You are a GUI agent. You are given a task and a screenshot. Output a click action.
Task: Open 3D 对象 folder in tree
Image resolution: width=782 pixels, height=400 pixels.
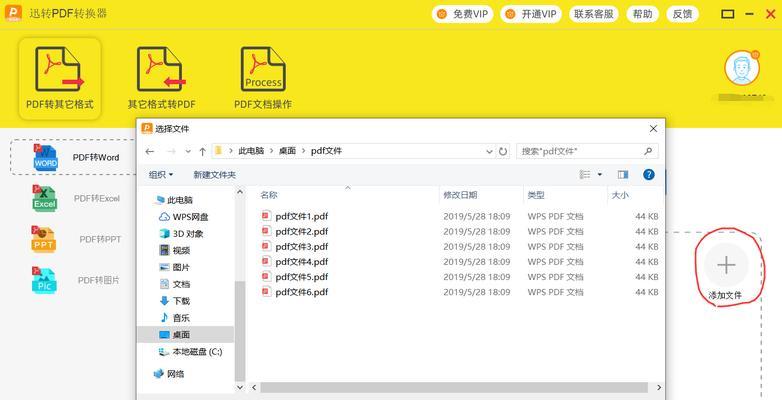[x=181, y=234]
